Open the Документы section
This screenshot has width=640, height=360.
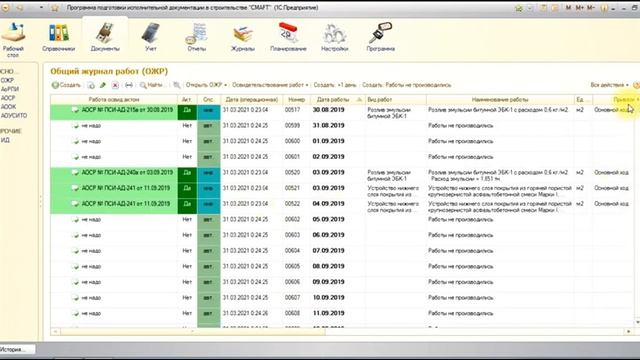pos(105,38)
